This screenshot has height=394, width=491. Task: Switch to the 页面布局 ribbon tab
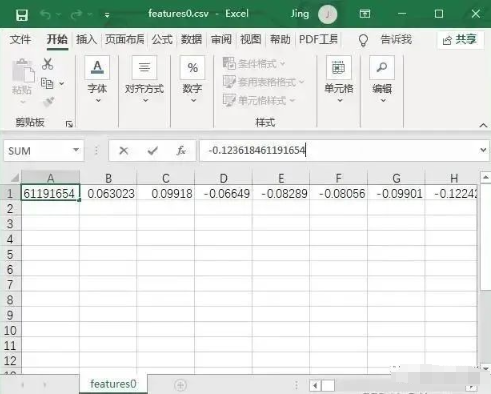click(x=124, y=39)
